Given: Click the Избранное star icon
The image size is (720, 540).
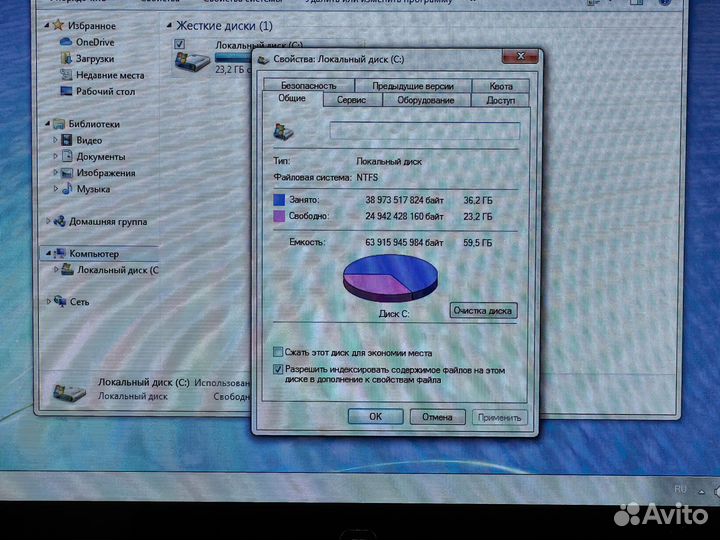Looking at the screenshot, I should [58, 25].
